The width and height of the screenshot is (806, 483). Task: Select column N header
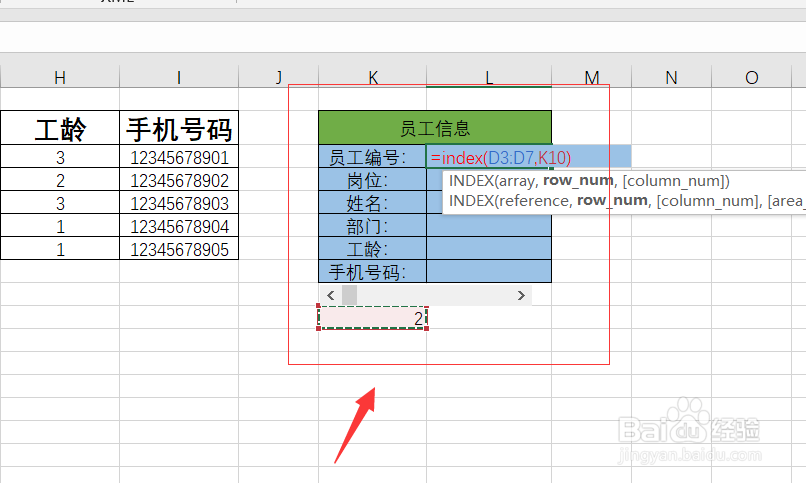click(x=671, y=77)
